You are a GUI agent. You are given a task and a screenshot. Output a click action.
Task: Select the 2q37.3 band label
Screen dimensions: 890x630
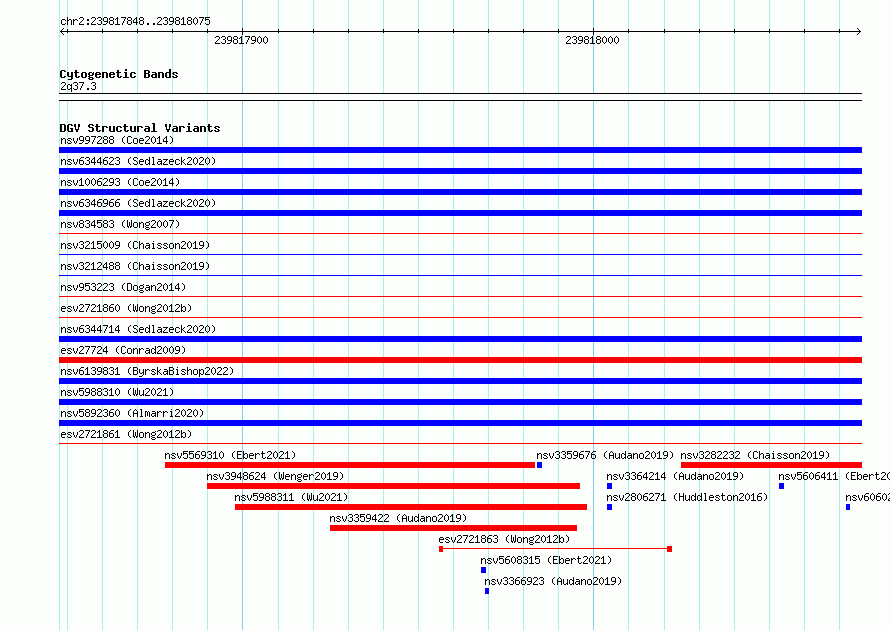78,86
